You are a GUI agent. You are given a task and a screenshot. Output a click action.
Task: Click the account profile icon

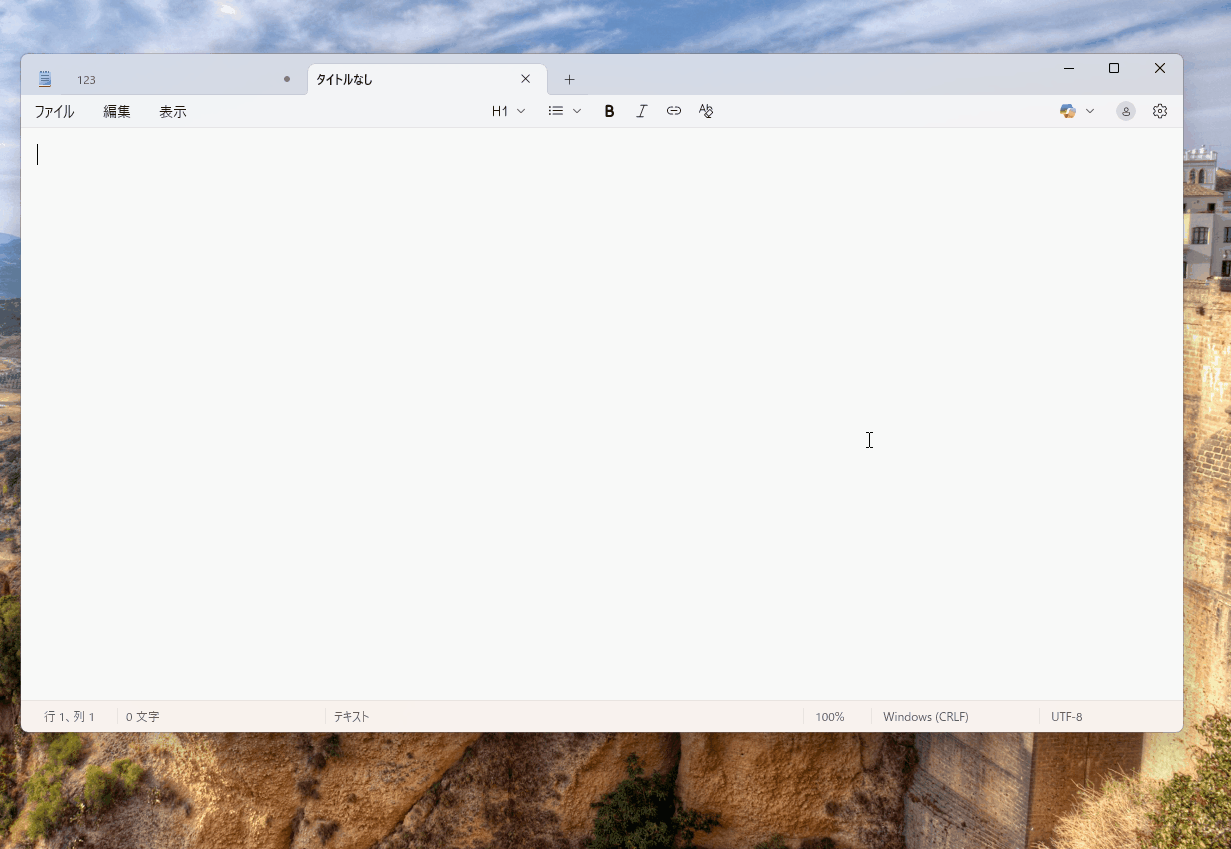coord(1126,111)
